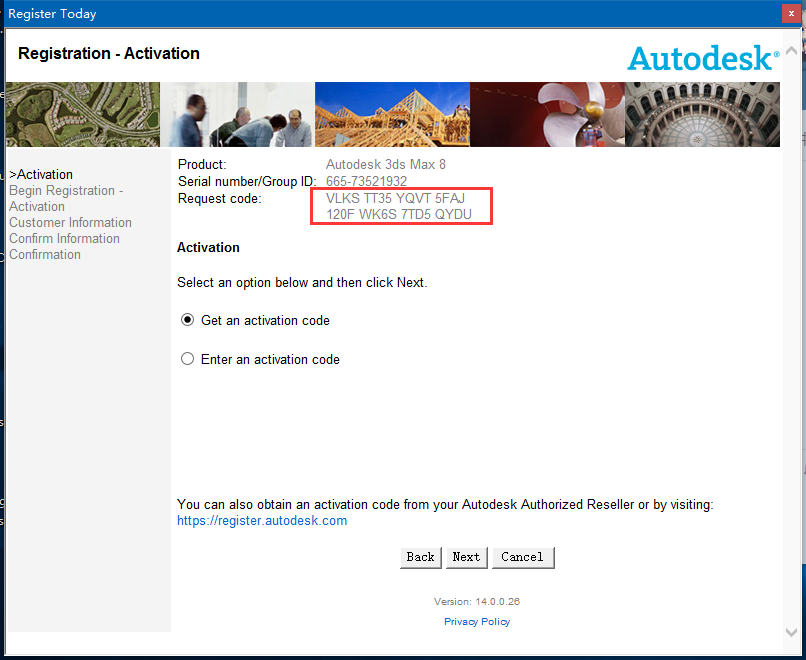Screen dimensions: 806x660
Task: Click the Autodesk logo
Action: pos(703,58)
